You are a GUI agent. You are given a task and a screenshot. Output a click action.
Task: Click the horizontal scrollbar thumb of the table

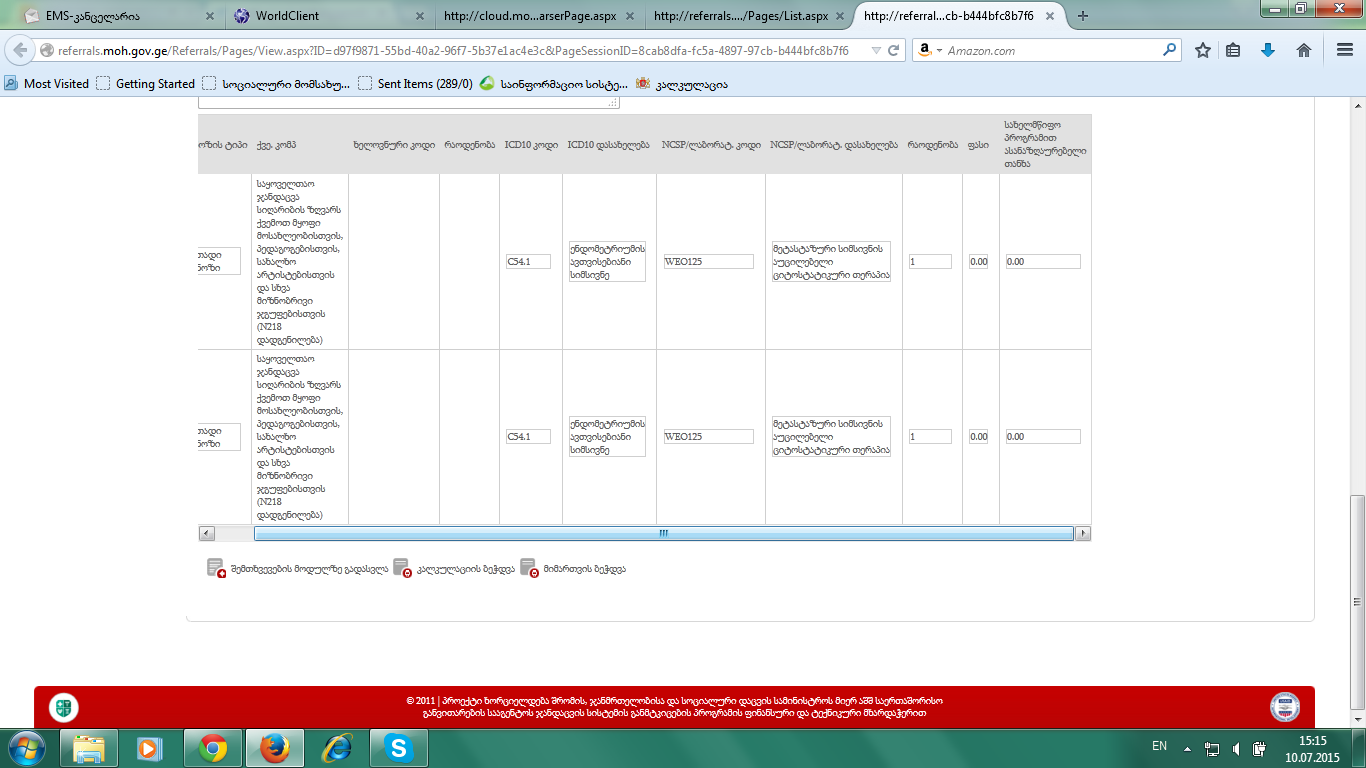click(x=663, y=534)
